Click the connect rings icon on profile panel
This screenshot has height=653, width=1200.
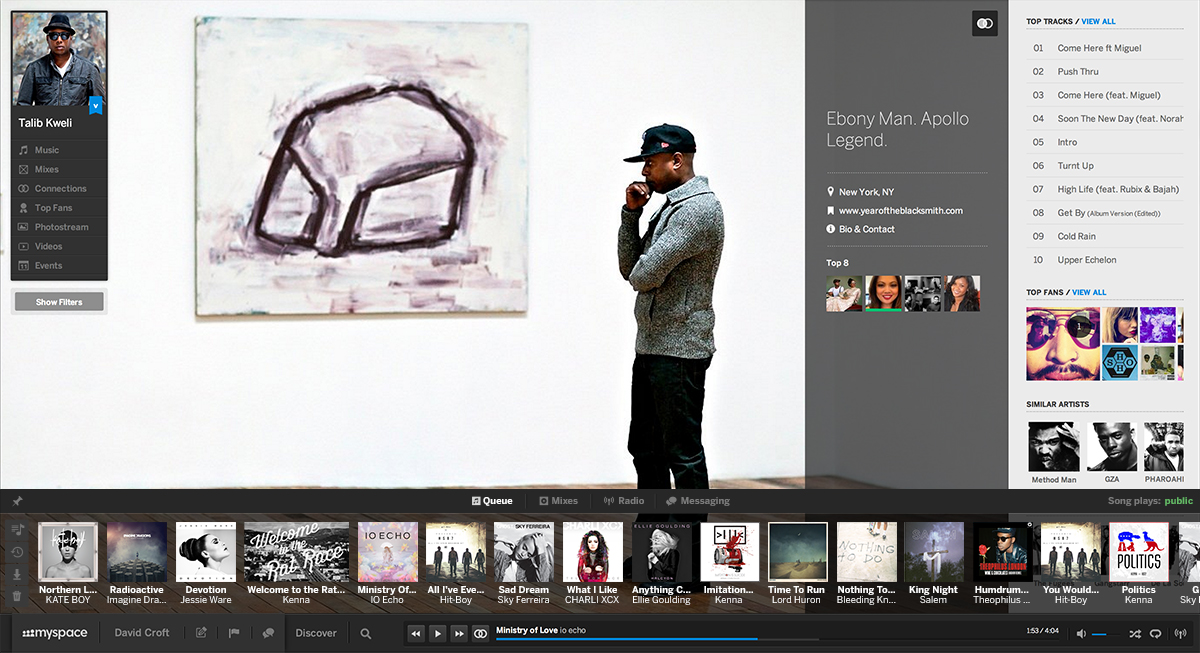985,24
